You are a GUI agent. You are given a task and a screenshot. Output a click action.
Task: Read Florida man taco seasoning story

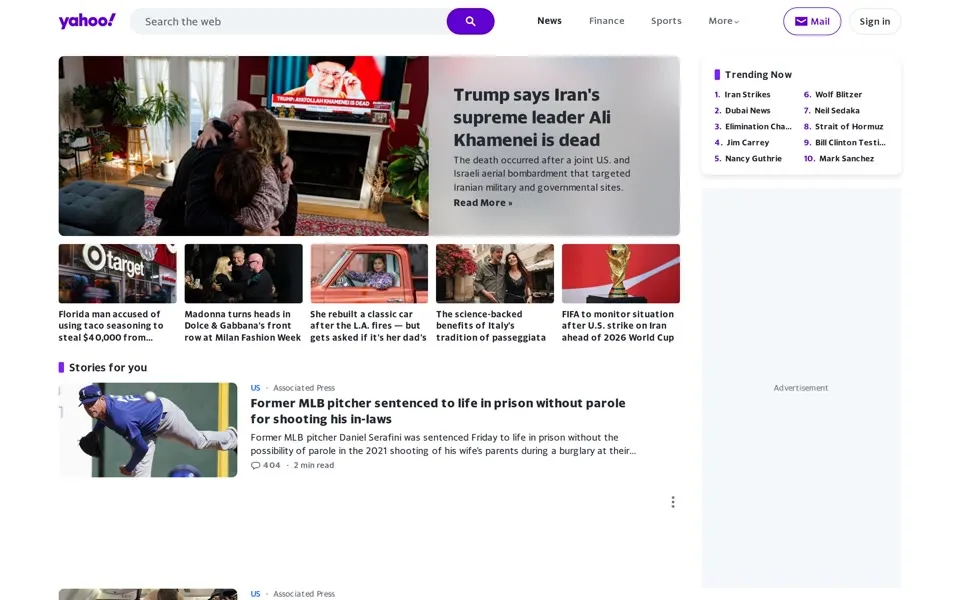[x=111, y=326]
